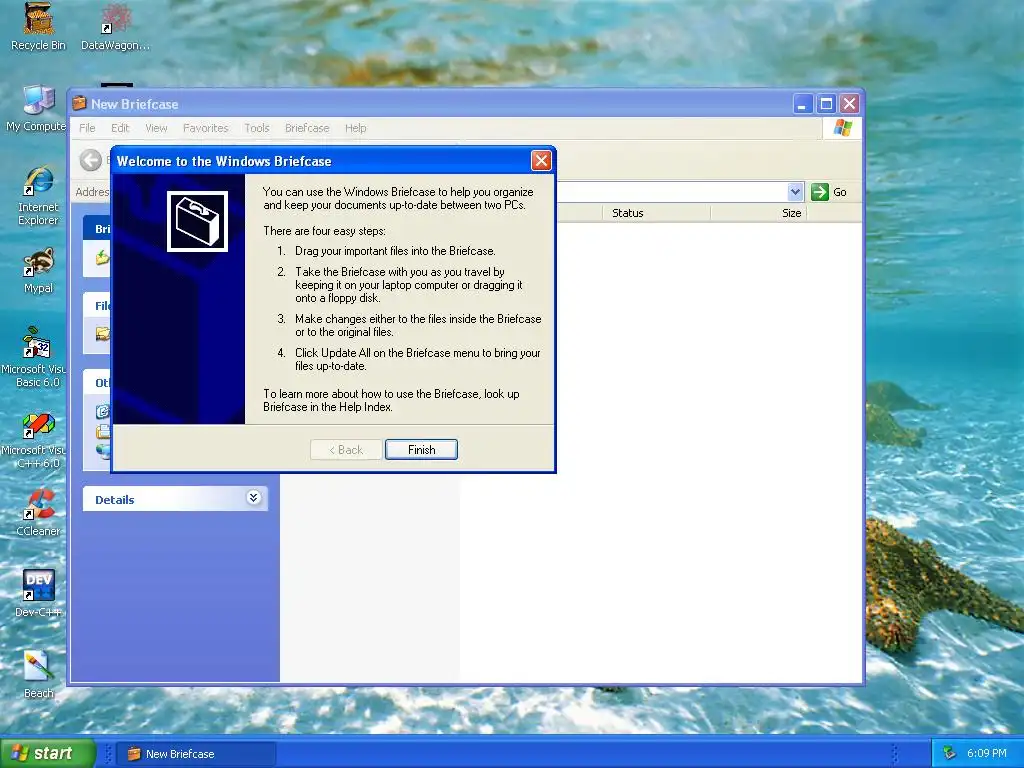Close the Welcome to the Windows Briefcase dialog
This screenshot has width=1024, height=768.
(541, 161)
